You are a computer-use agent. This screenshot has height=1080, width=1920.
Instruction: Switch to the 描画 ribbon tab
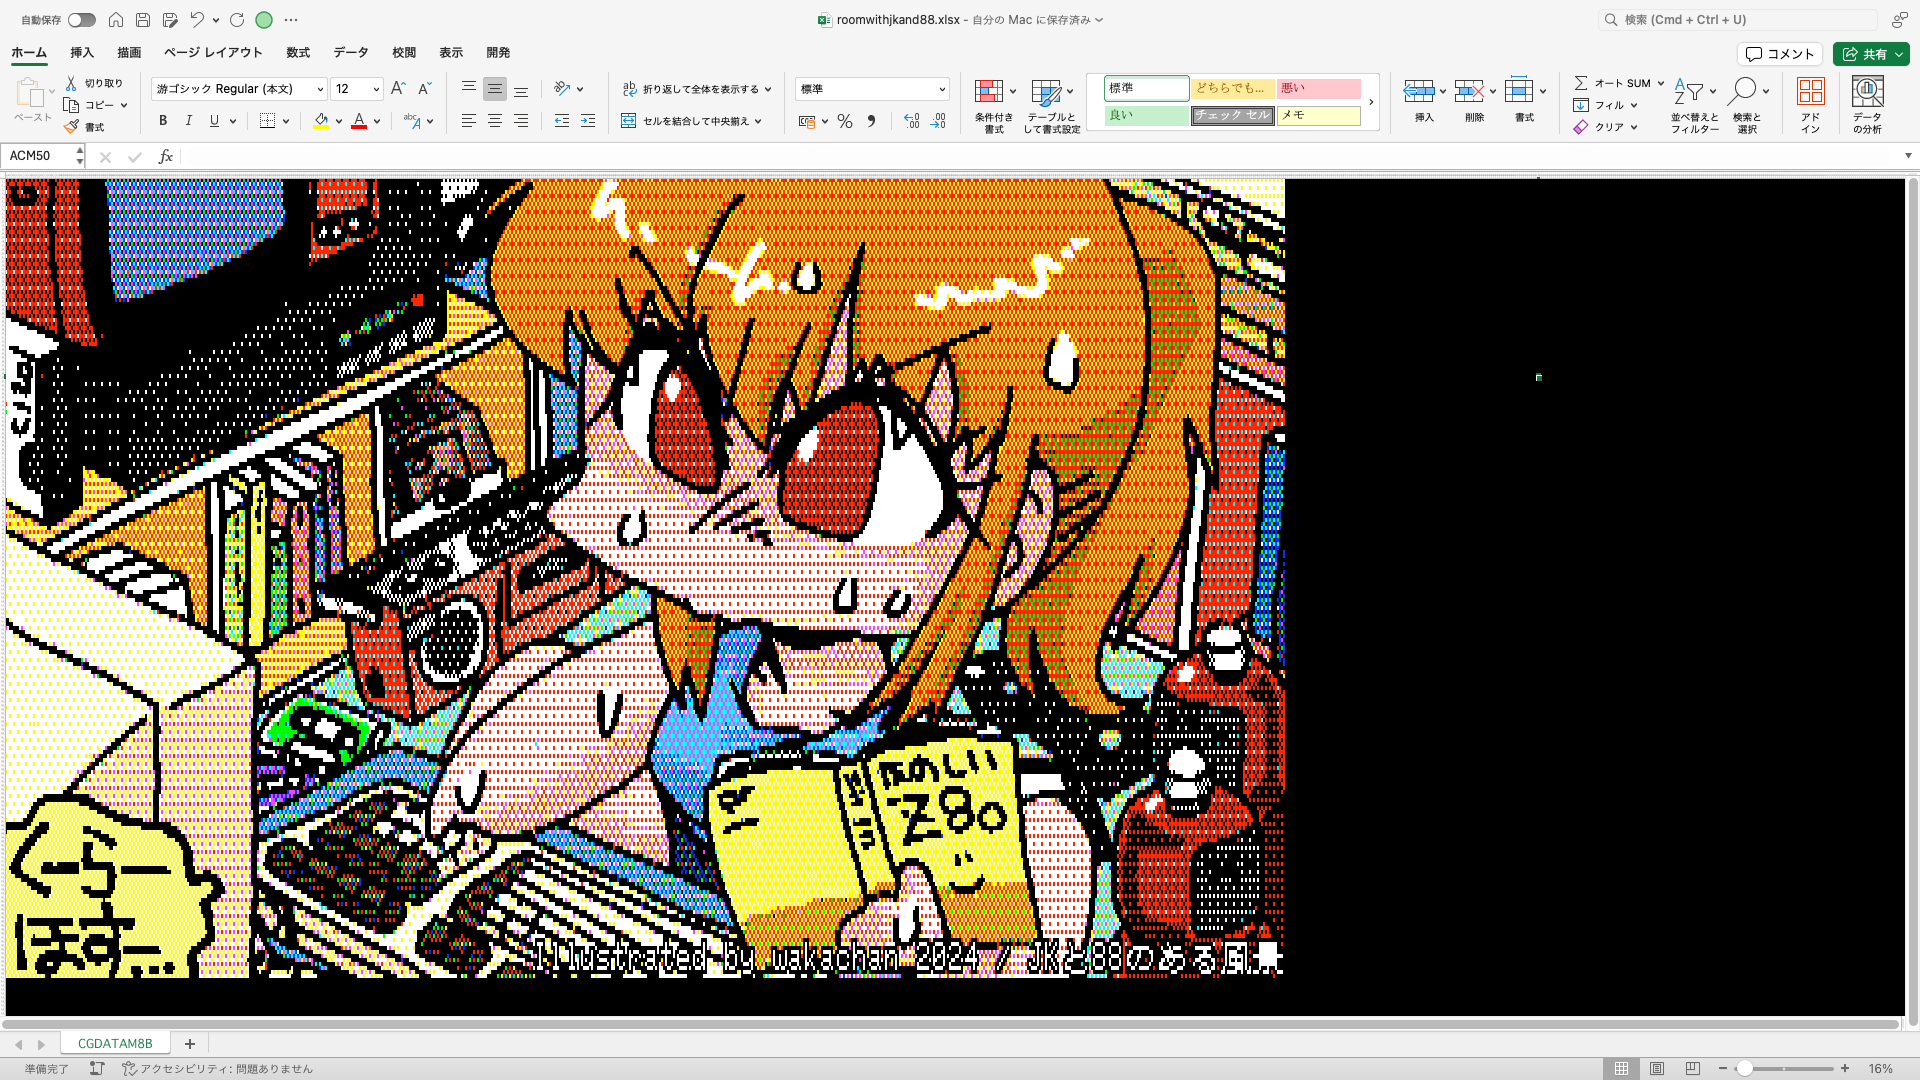point(129,53)
